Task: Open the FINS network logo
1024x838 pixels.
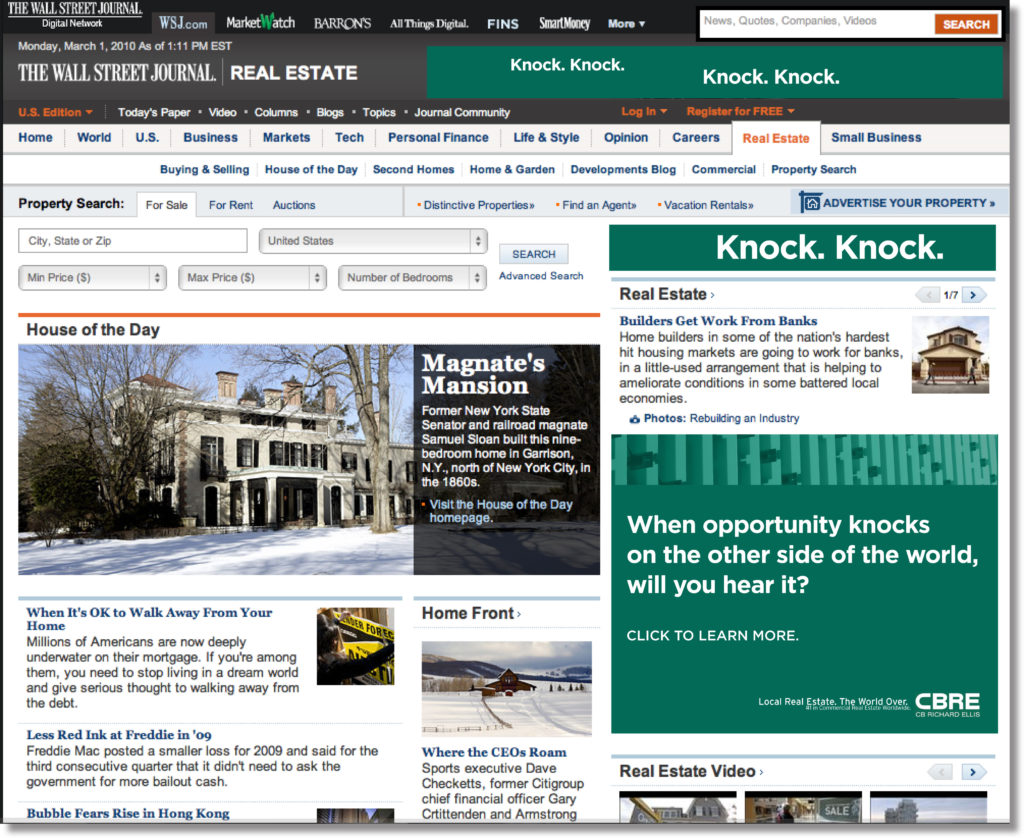Action: 503,24
